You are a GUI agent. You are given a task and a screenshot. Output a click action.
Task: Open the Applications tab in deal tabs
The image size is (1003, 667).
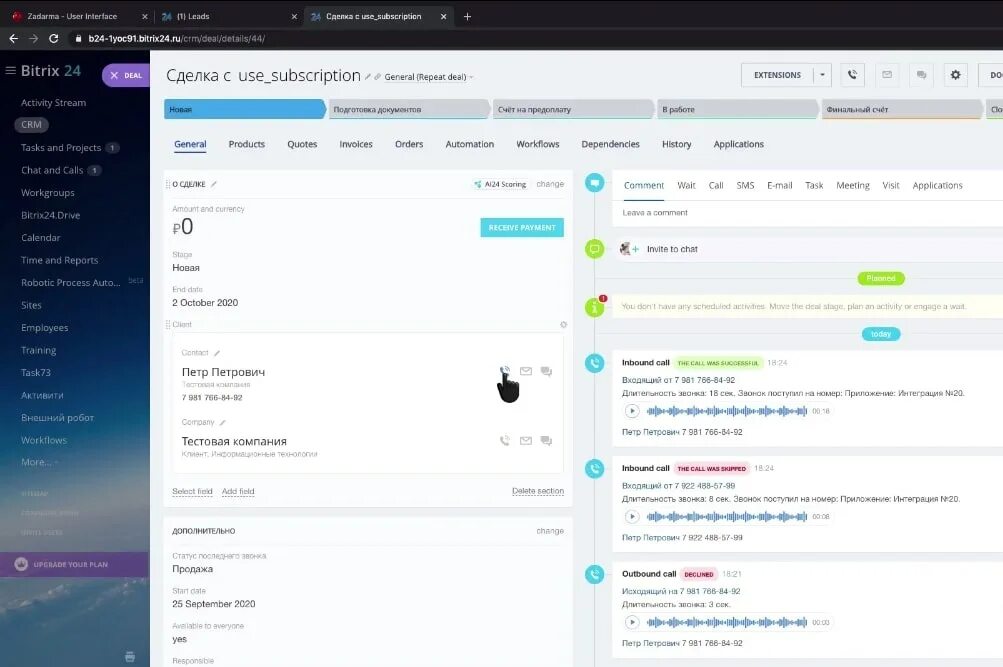coord(738,144)
